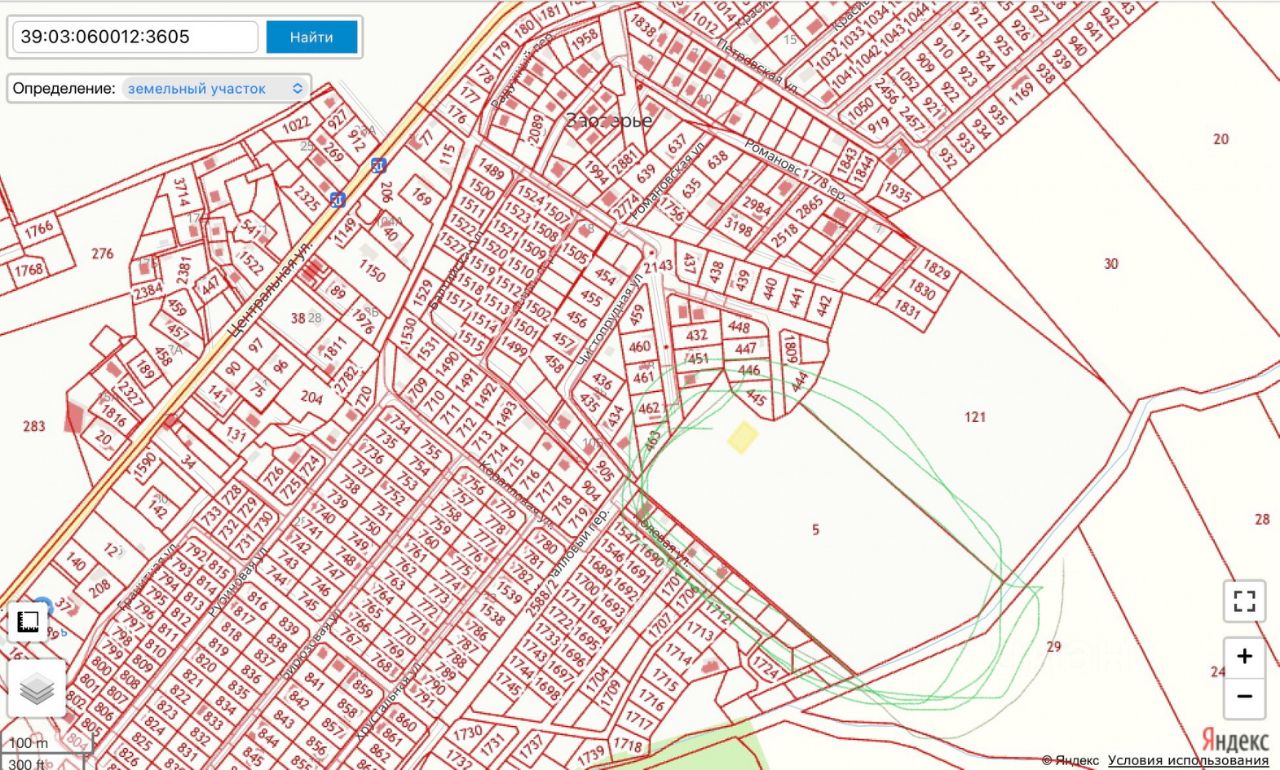Select land parcel 29 on the map
1280x770 pixels.
(1053, 646)
